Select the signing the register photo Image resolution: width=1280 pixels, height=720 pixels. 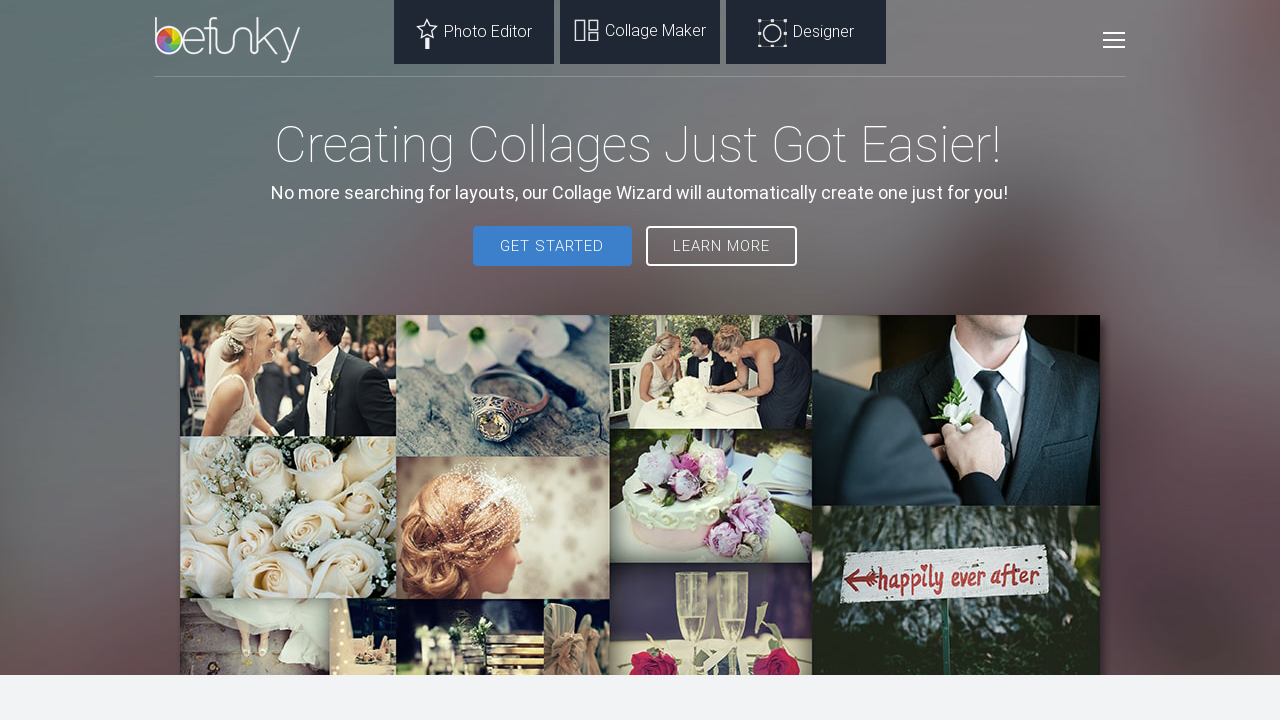[711, 372]
